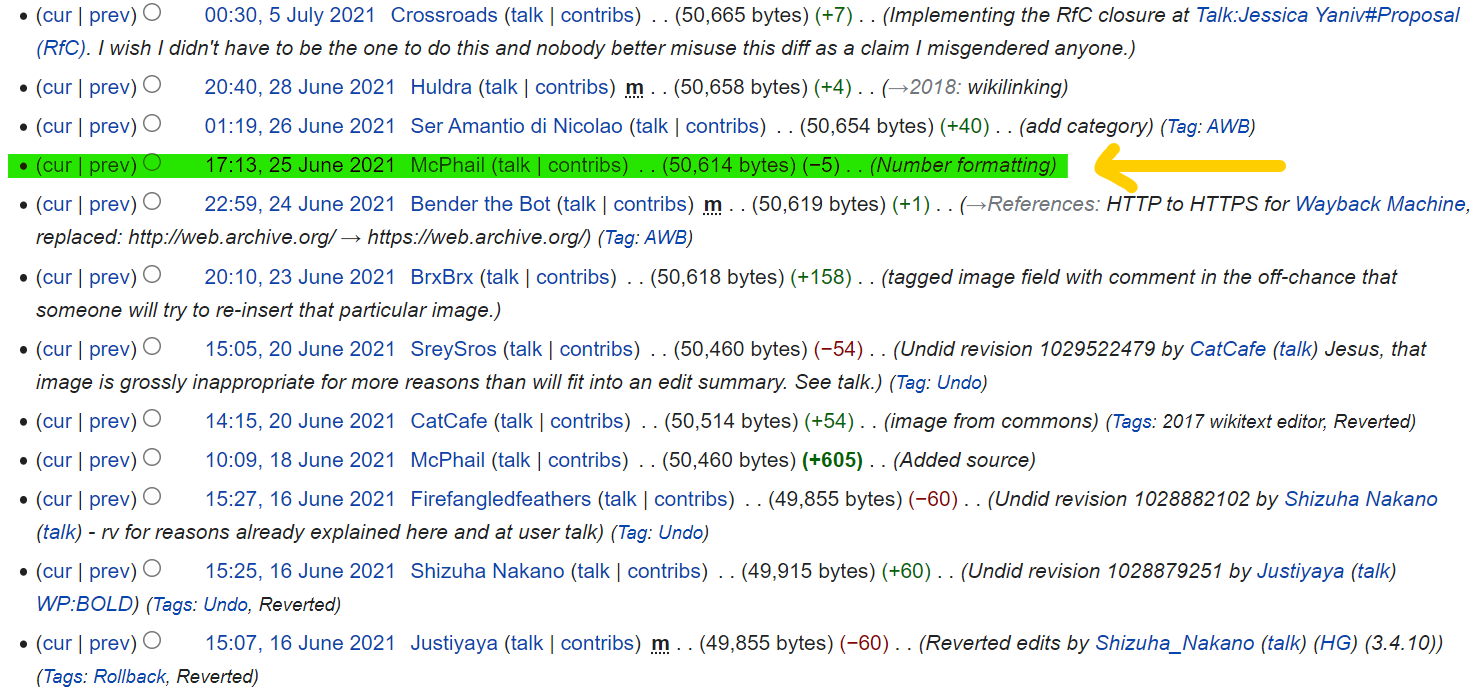Select radio button for Firefangledfeathers 15:27 revision
1479x697 pixels.
[152, 497]
